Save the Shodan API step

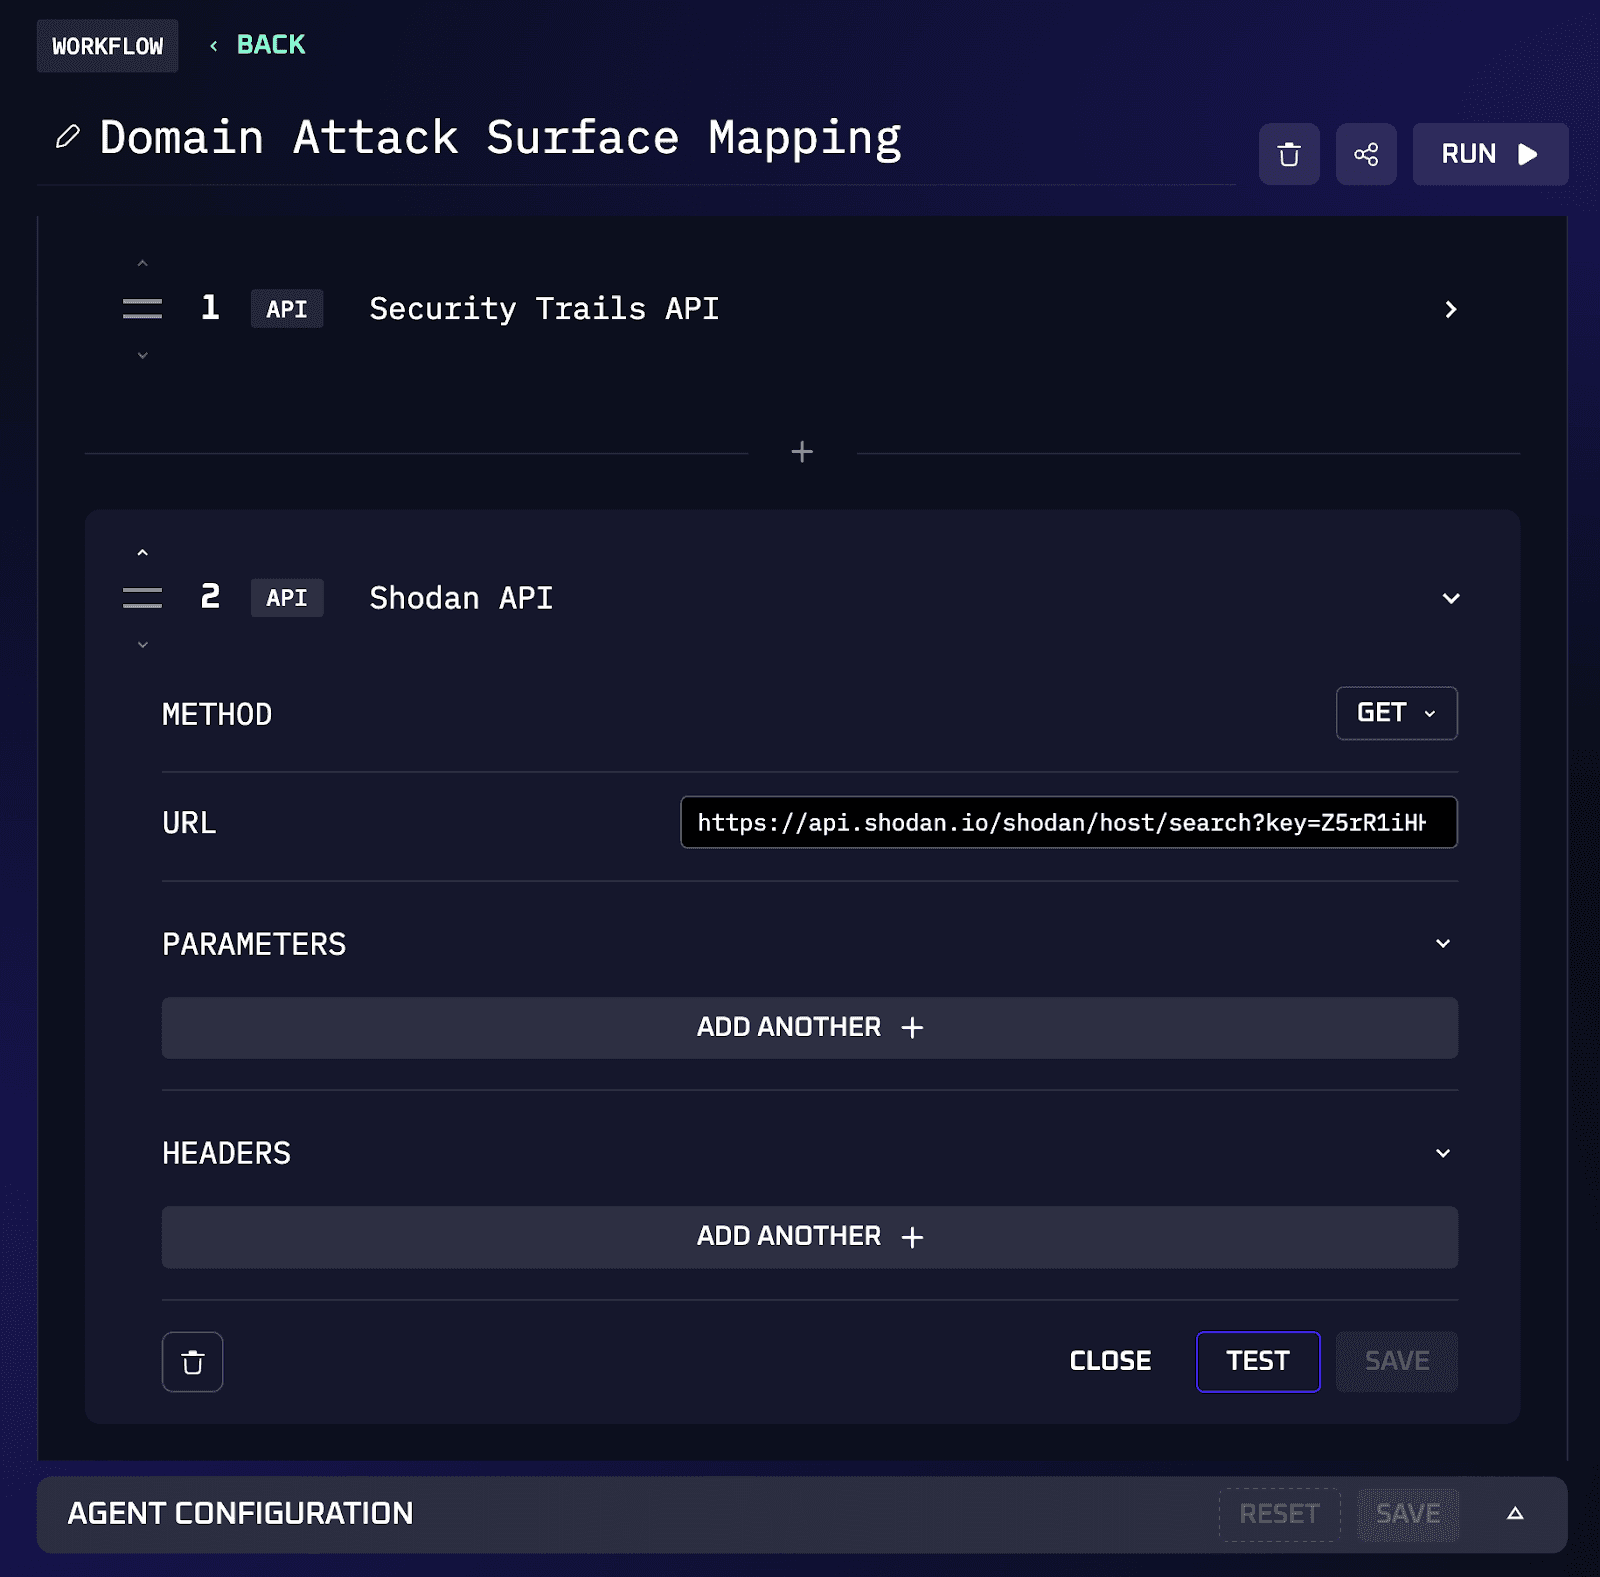click(x=1397, y=1362)
